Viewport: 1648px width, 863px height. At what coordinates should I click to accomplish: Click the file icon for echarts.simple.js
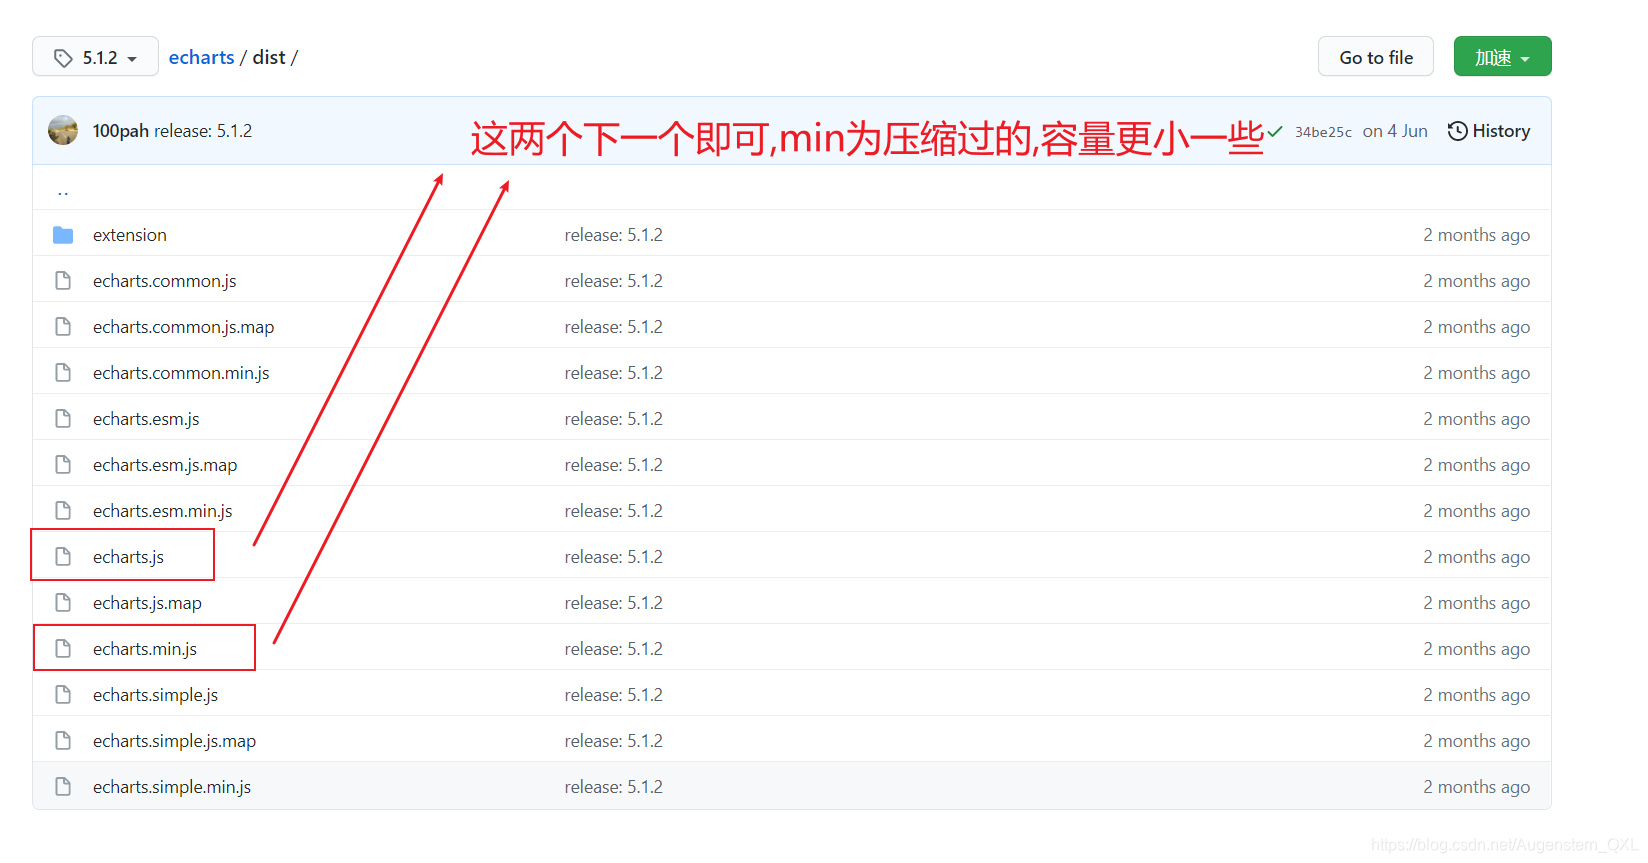(63, 695)
